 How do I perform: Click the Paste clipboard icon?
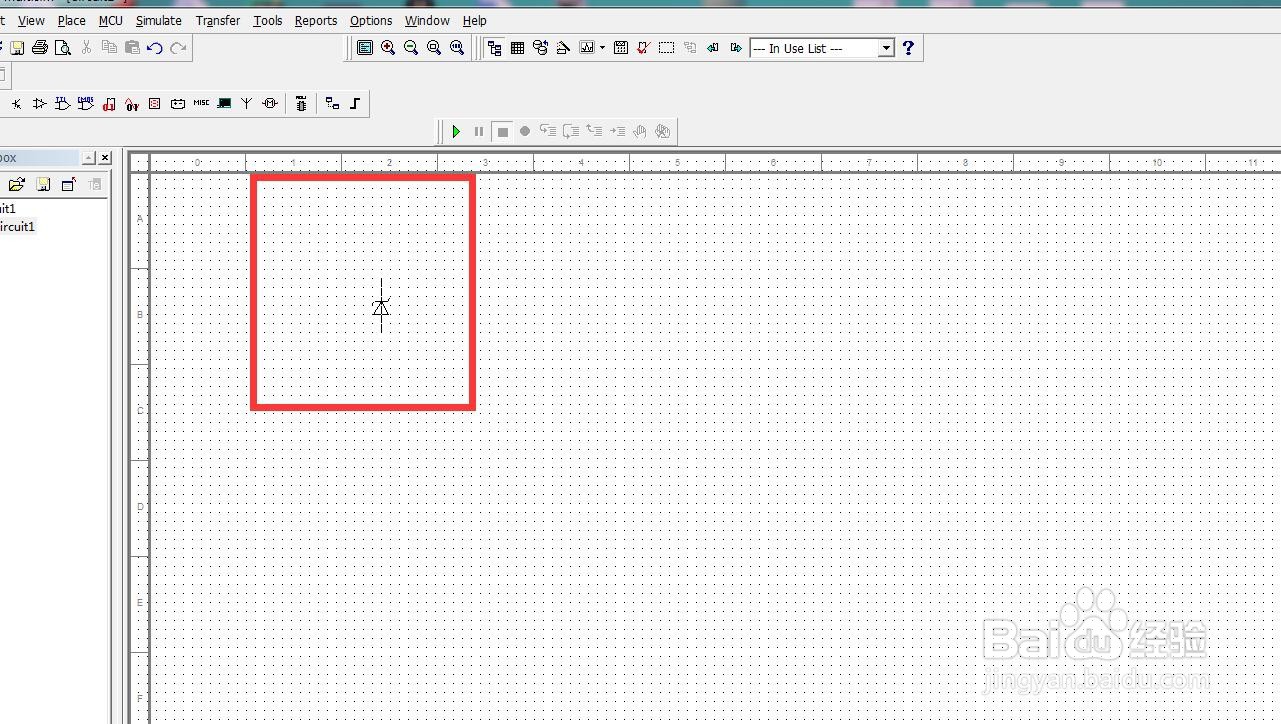pos(132,48)
